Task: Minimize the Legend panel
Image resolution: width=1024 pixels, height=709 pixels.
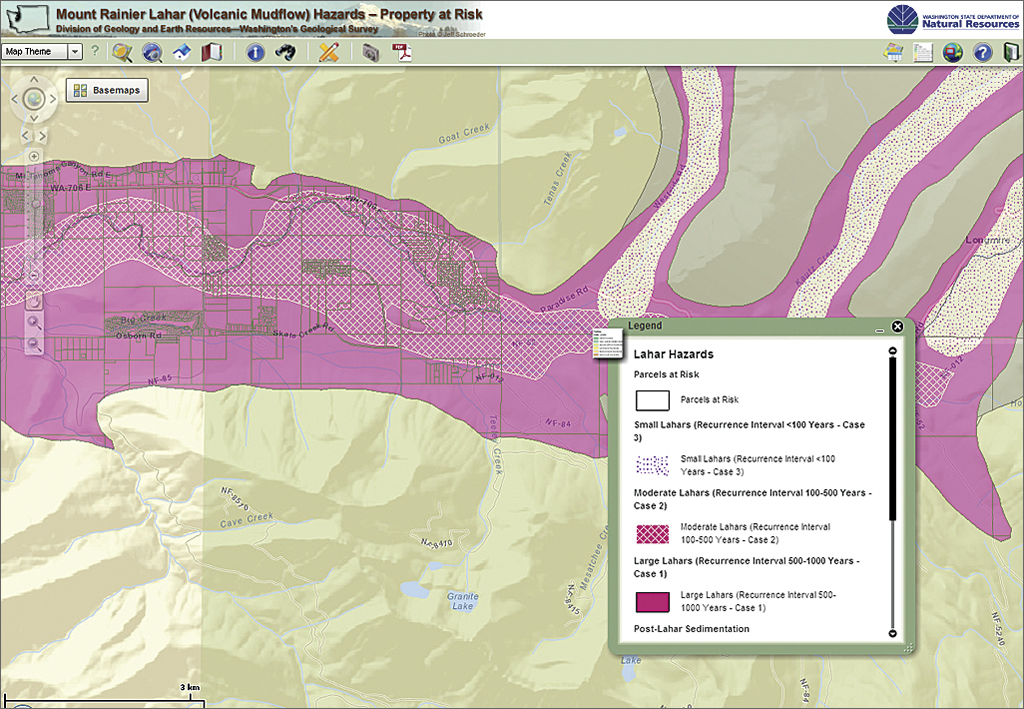Action: 879,329
